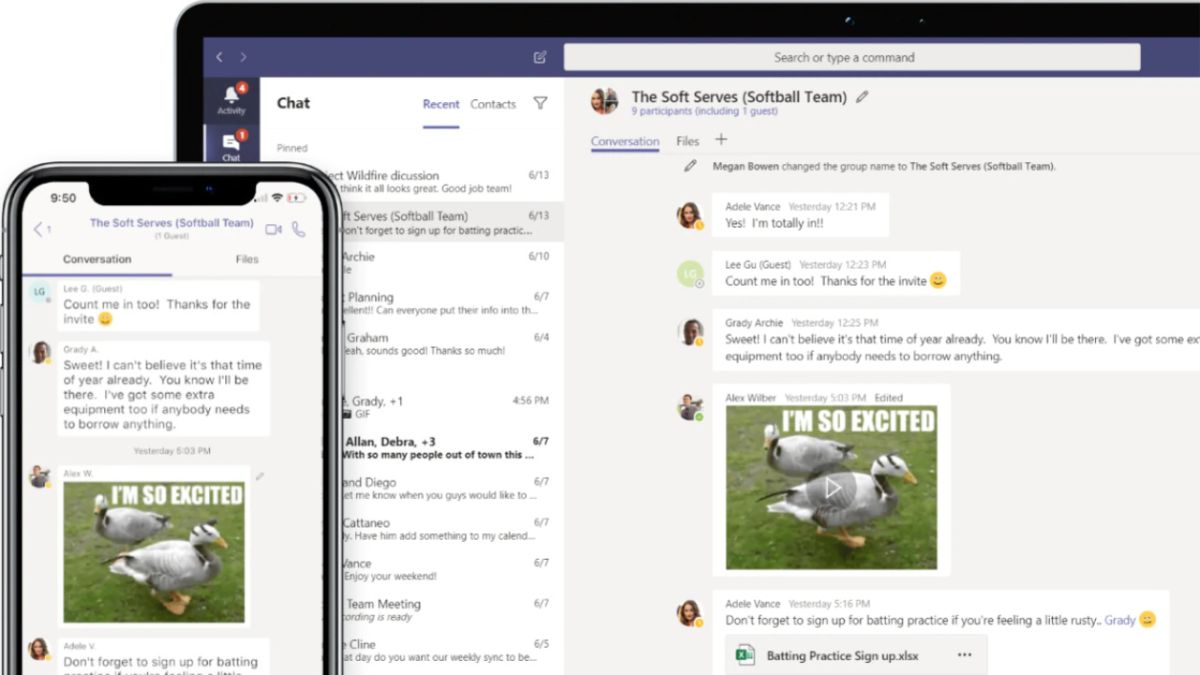Open Batting Practice Sign up.xlsx attachment

point(842,656)
